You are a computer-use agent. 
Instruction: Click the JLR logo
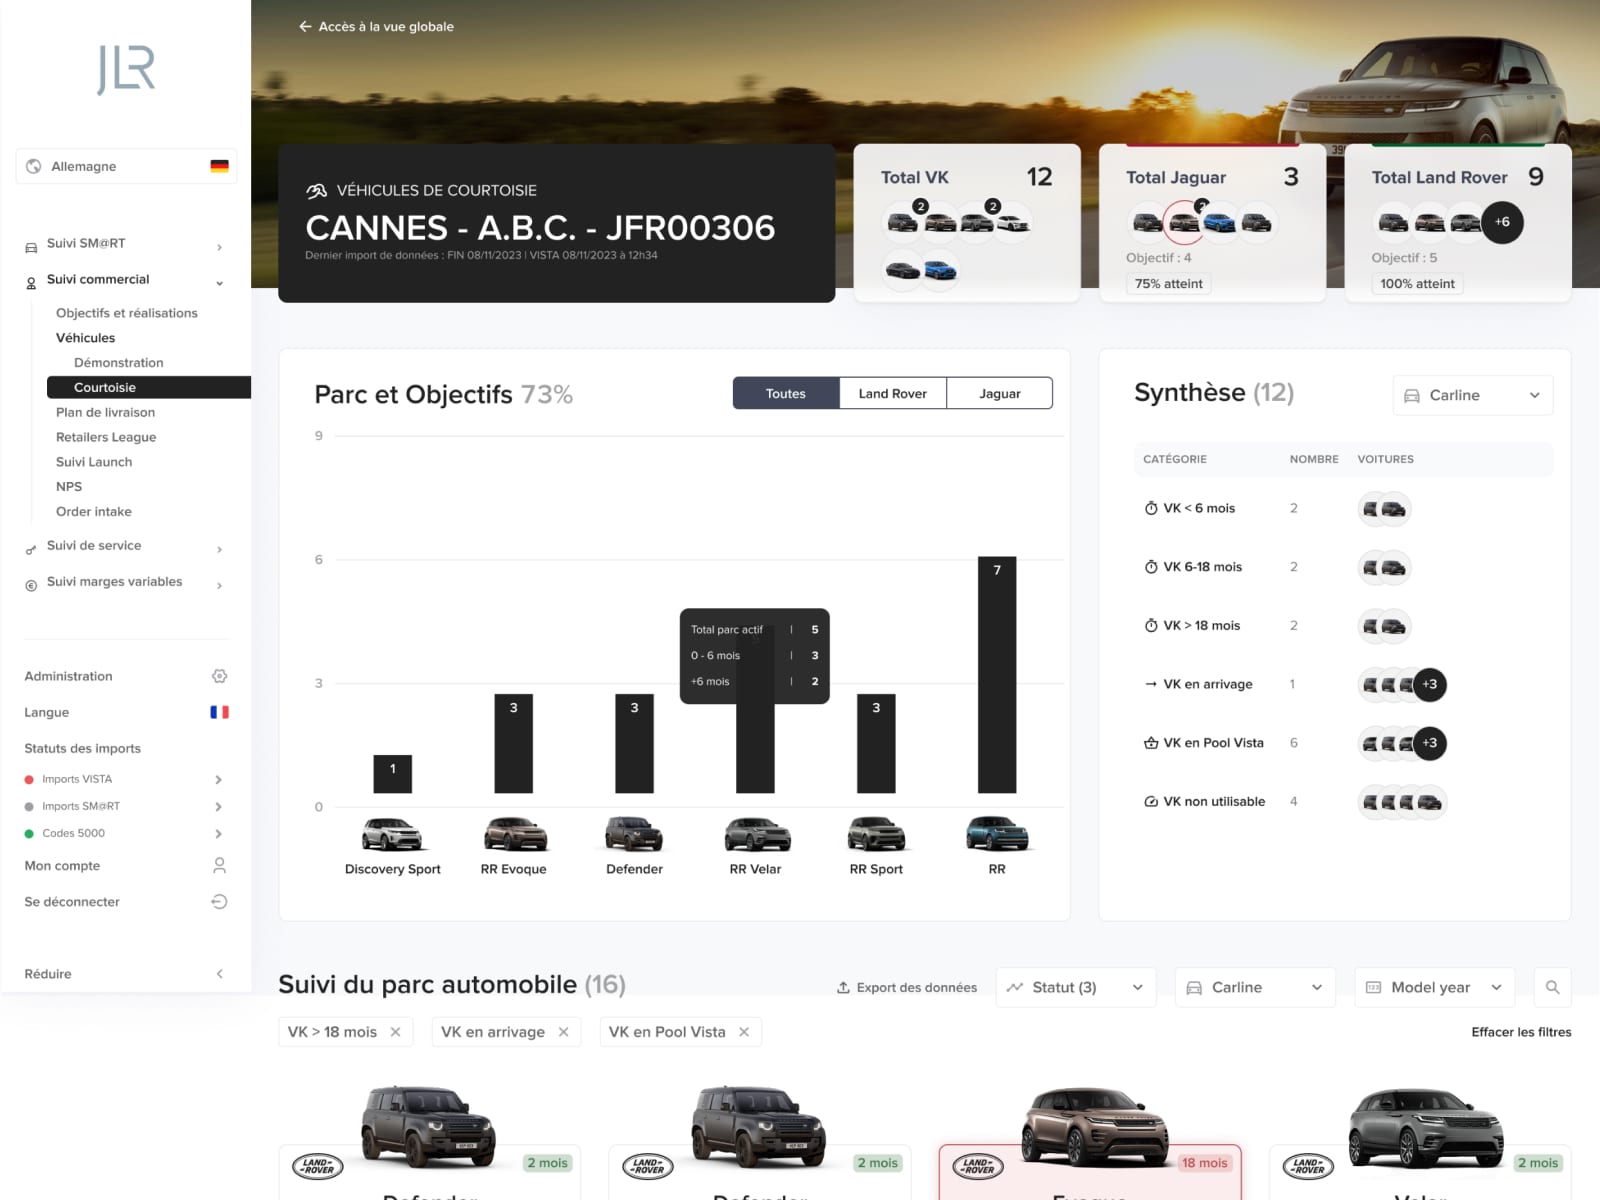tap(126, 70)
